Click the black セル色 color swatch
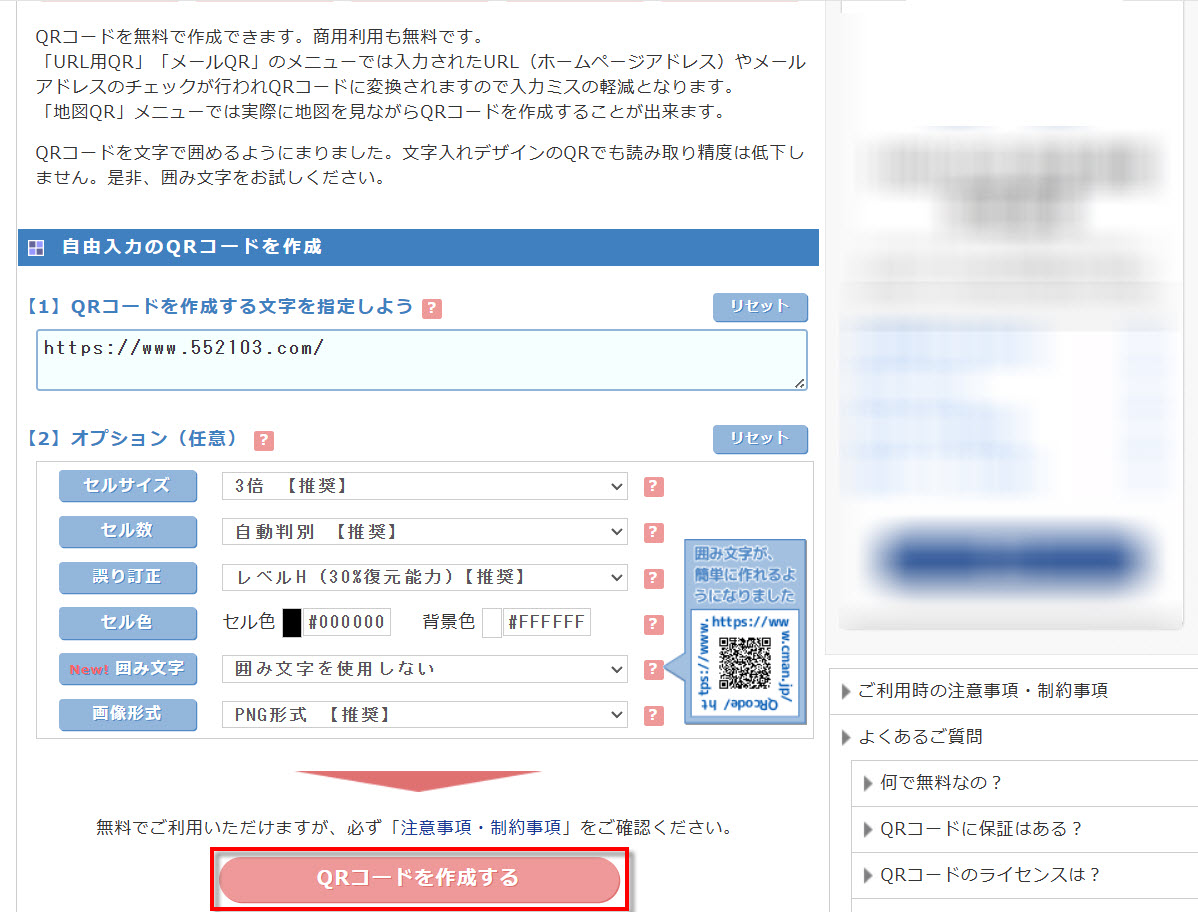This screenshot has height=912, width=1198. [290, 621]
